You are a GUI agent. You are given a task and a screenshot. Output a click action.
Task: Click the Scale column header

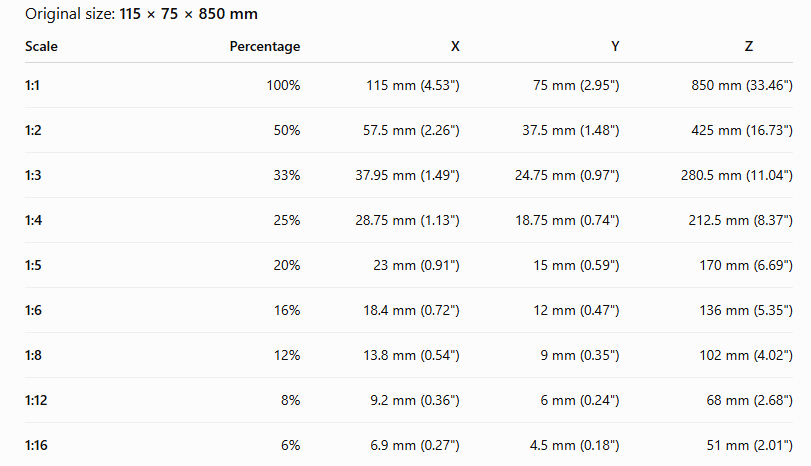[41, 47]
